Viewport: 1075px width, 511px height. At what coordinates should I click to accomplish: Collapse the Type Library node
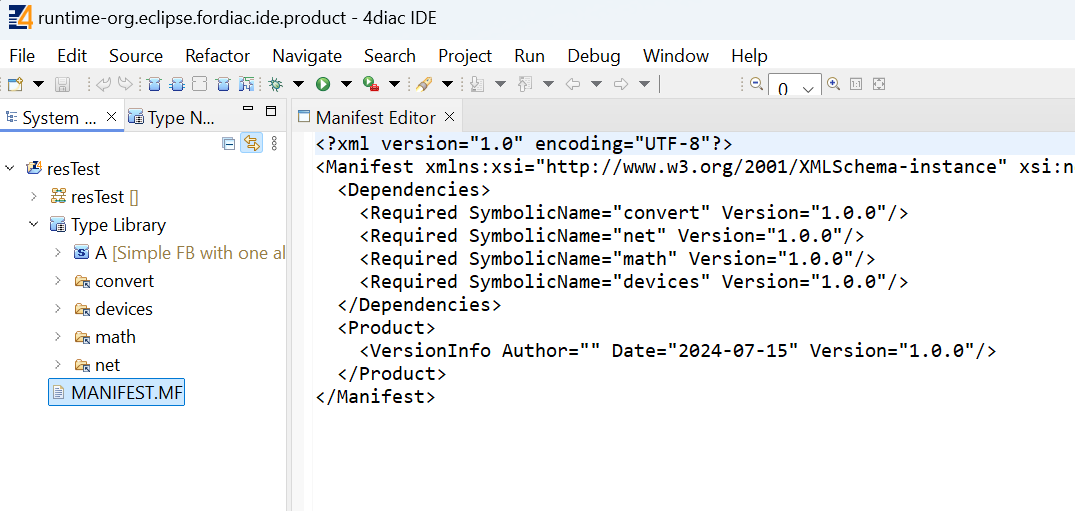(x=34, y=225)
